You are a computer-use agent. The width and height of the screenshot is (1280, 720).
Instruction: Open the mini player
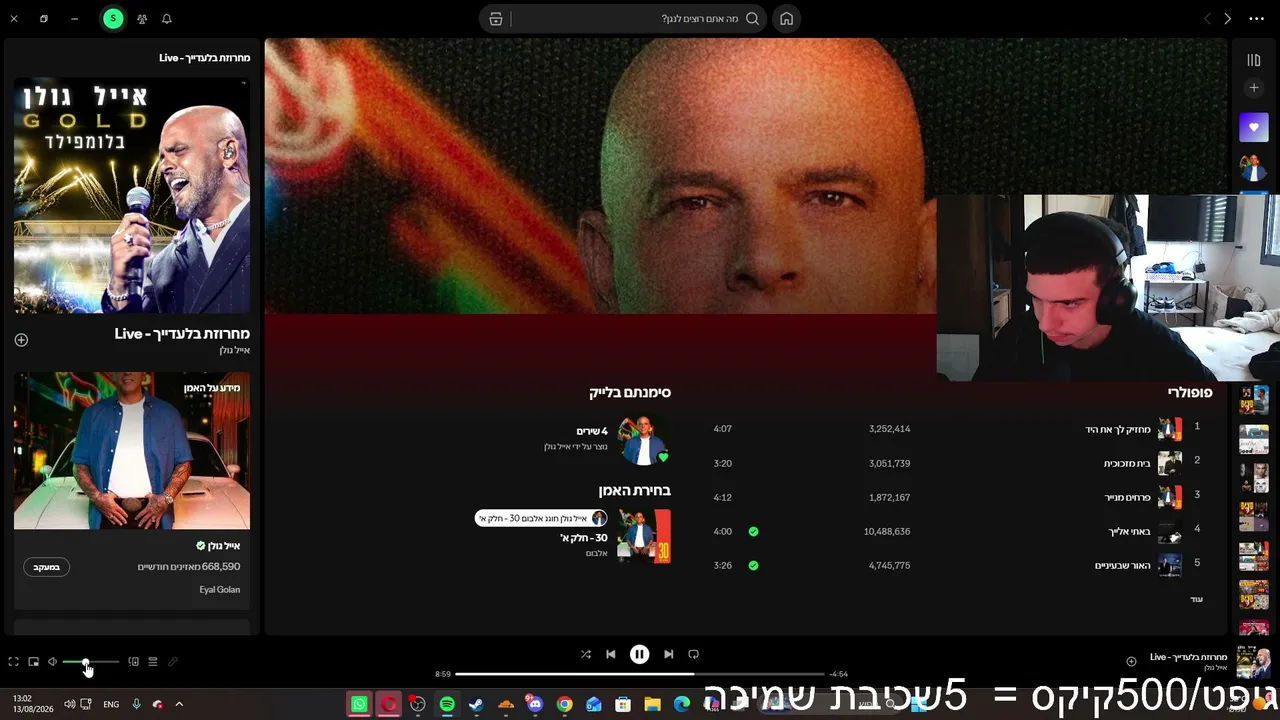point(33,662)
